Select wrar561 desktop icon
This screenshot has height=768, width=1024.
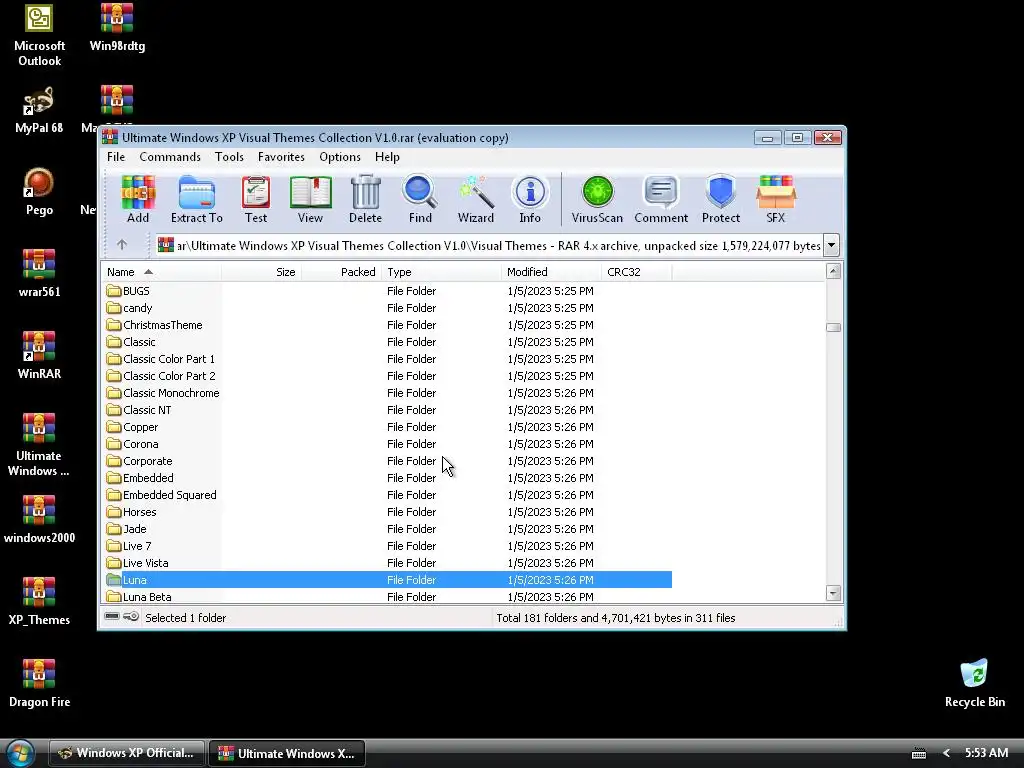(39, 274)
